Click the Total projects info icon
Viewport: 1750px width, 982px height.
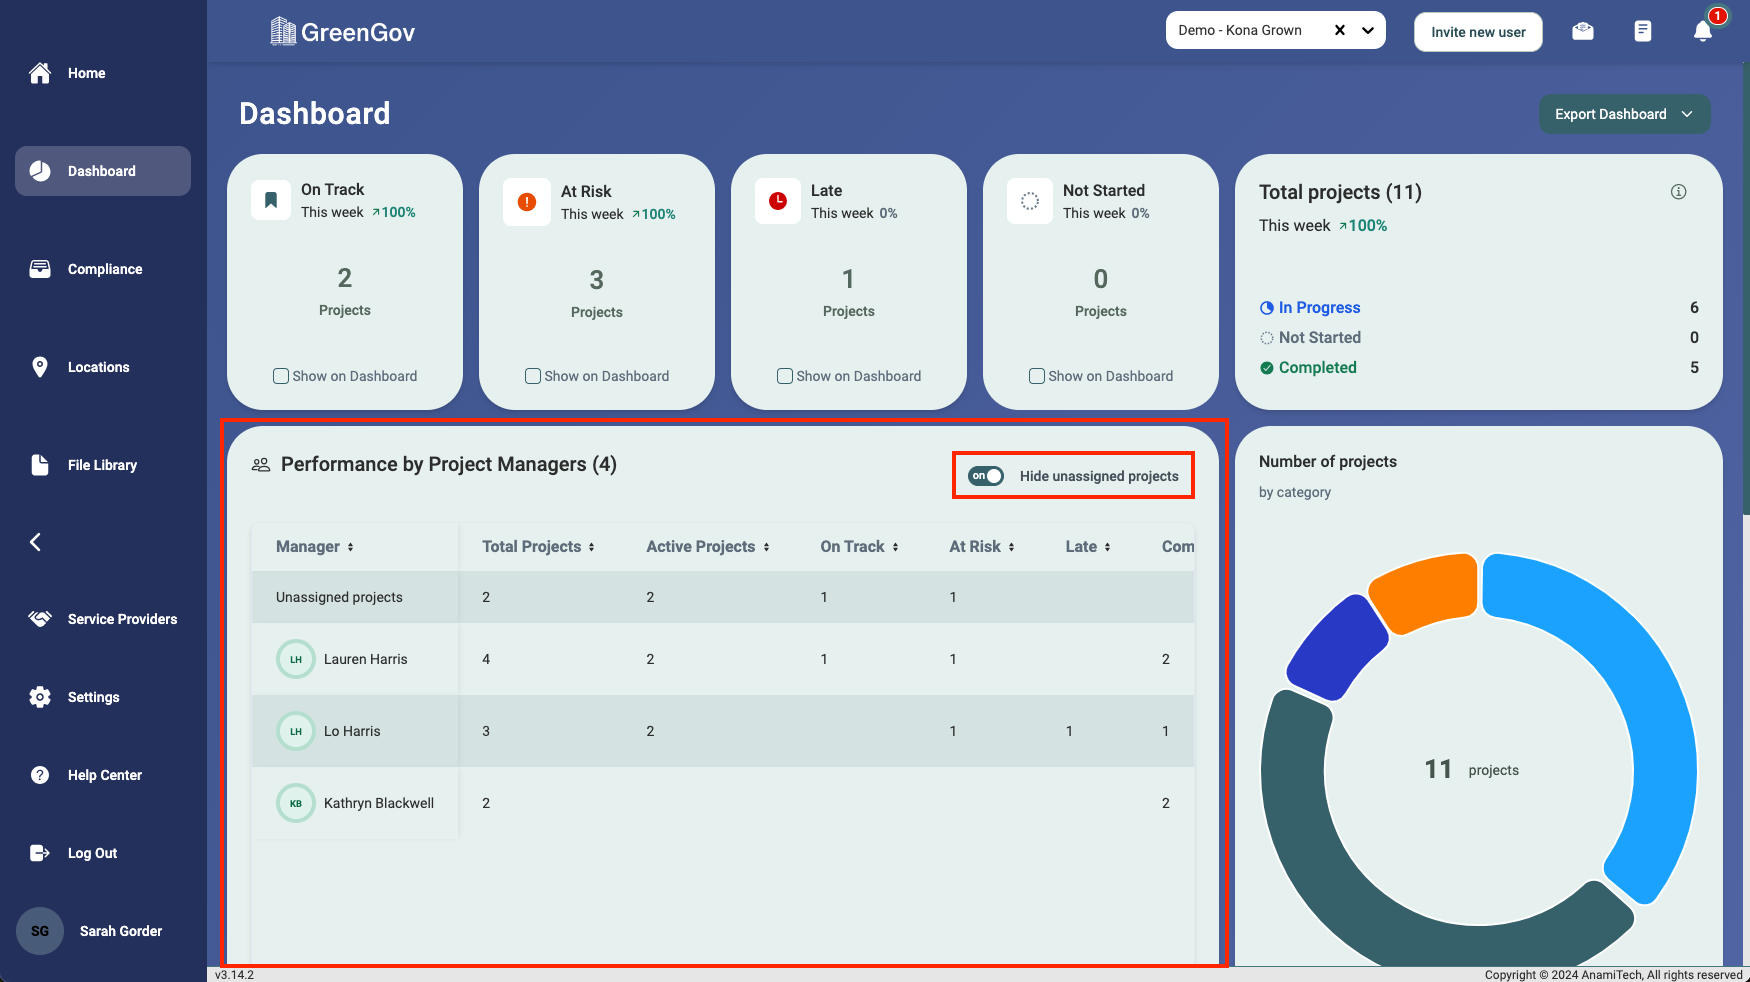click(x=1678, y=192)
